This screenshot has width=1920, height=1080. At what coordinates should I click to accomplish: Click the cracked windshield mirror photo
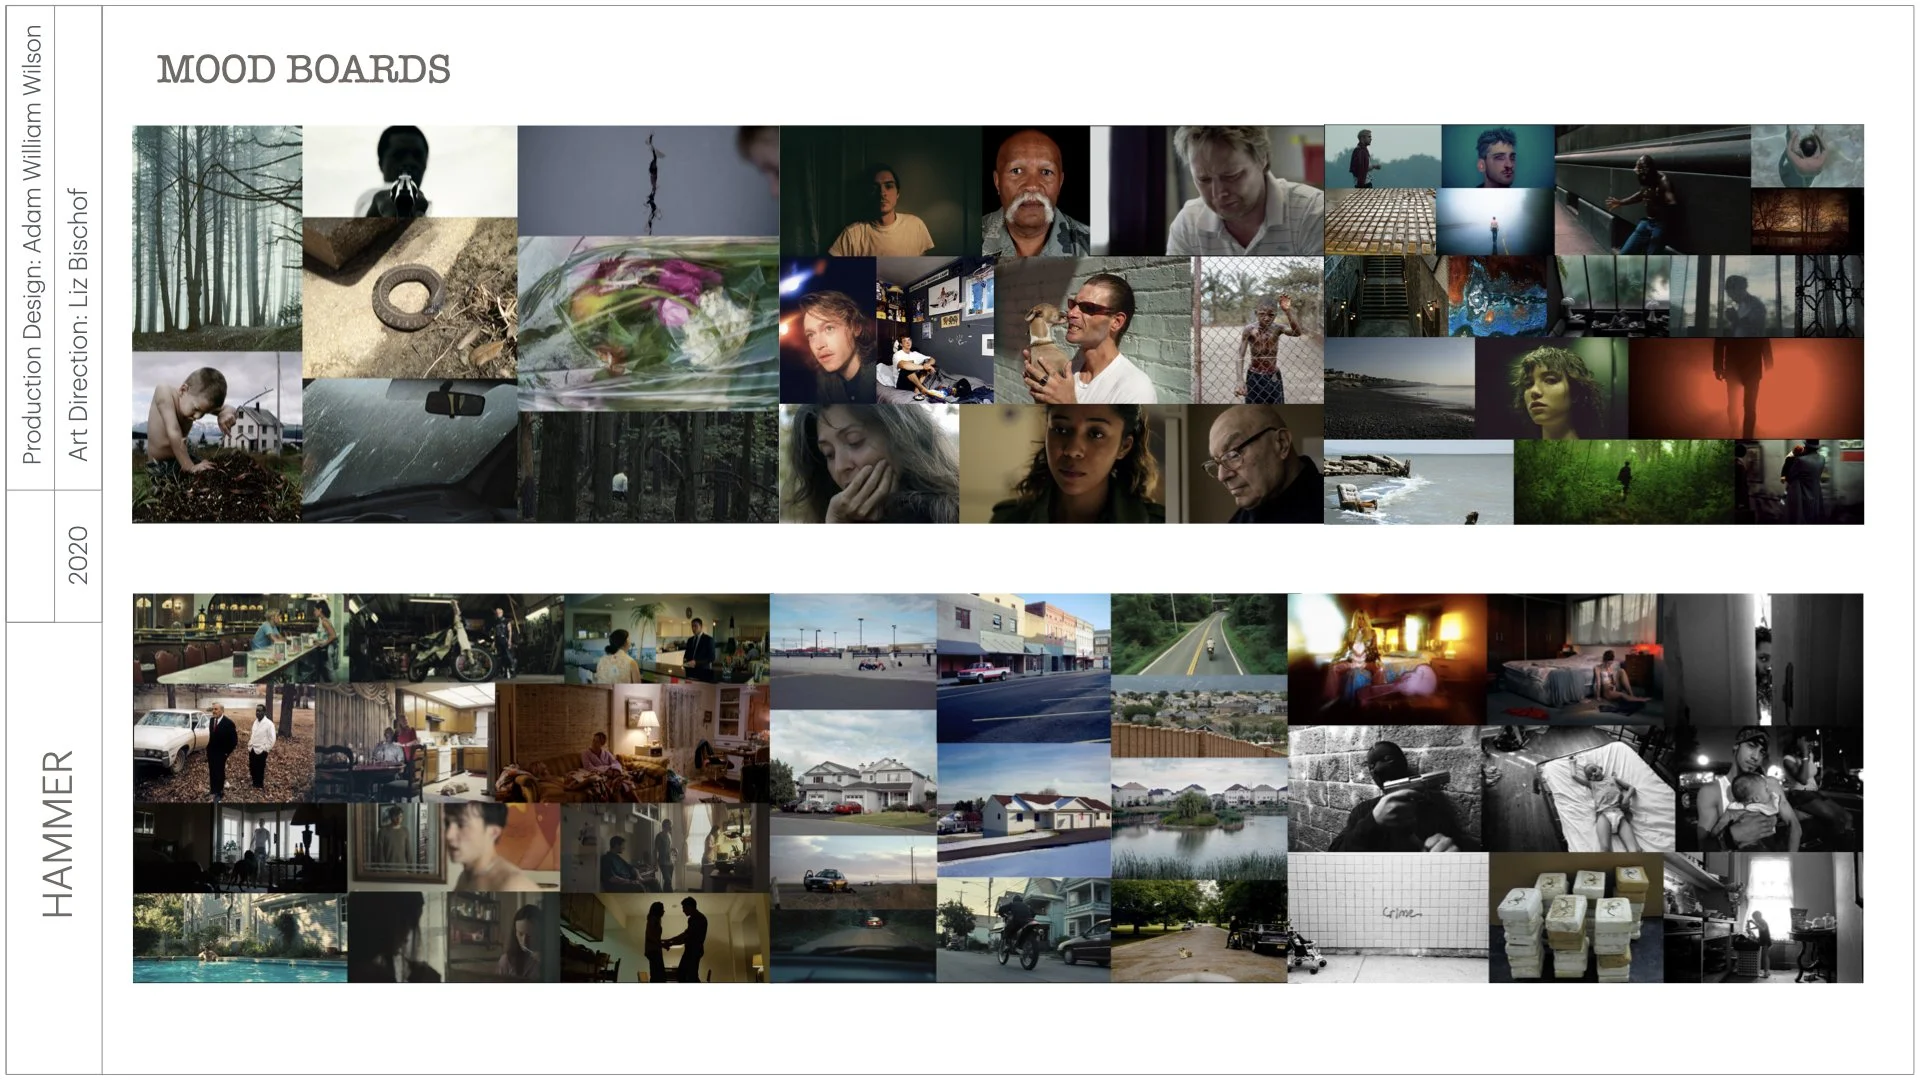click(409, 450)
